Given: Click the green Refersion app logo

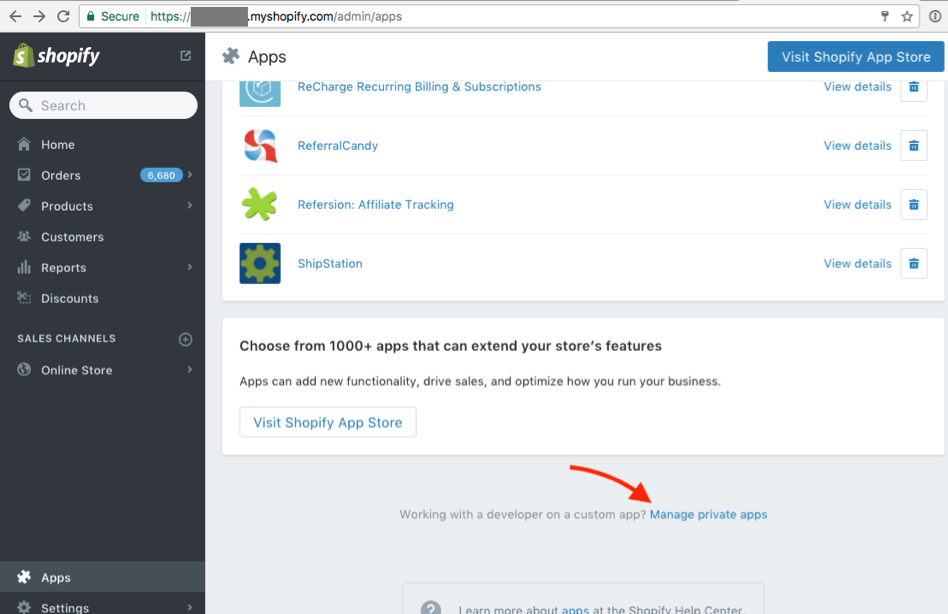Looking at the screenshot, I should tap(260, 204).
